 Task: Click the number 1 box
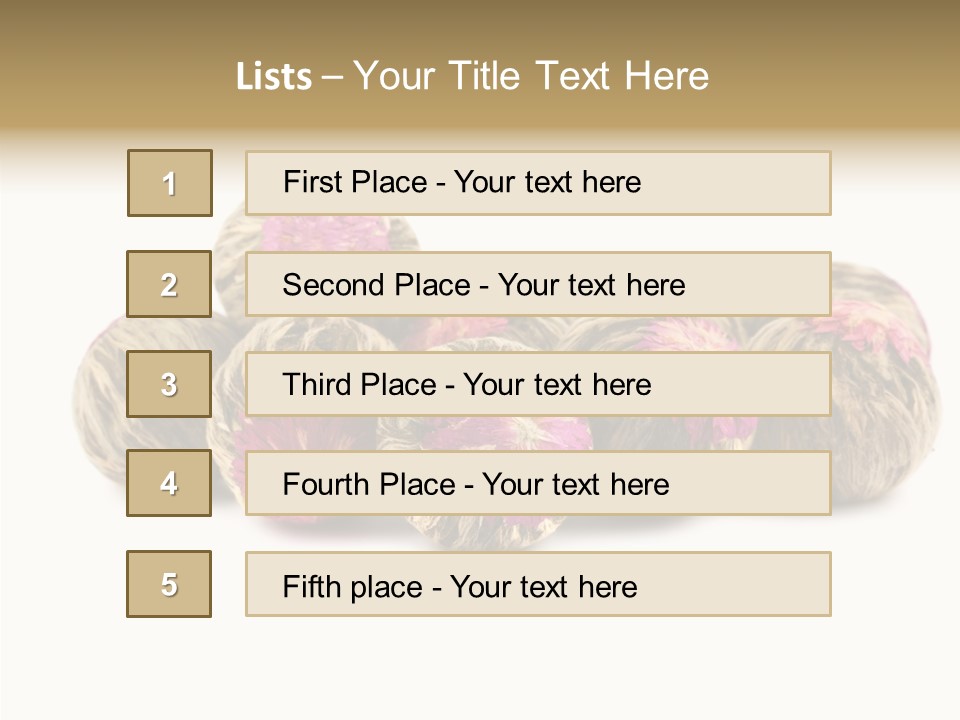coord(170,183)
